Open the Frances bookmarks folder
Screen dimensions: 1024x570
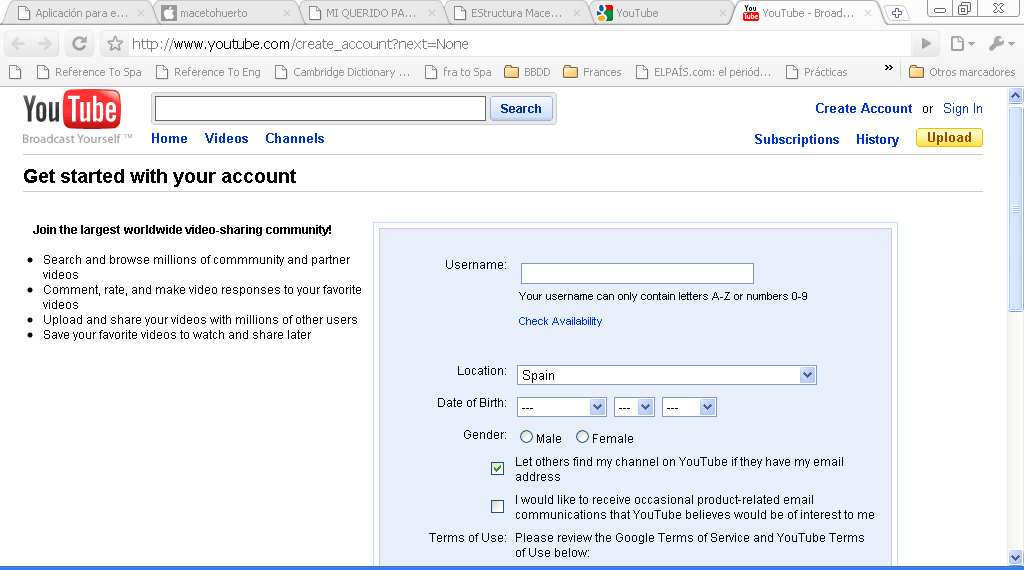pos(592,72)
